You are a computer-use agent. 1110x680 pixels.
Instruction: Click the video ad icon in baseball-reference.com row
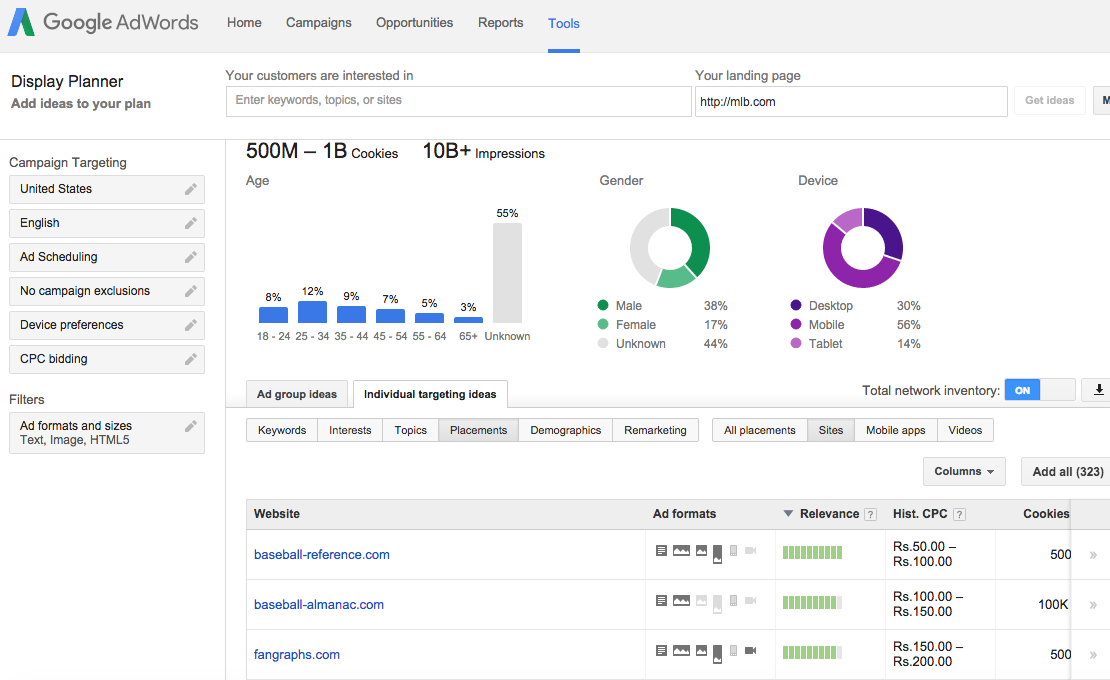pyautogui.click(x=750, y=551)
